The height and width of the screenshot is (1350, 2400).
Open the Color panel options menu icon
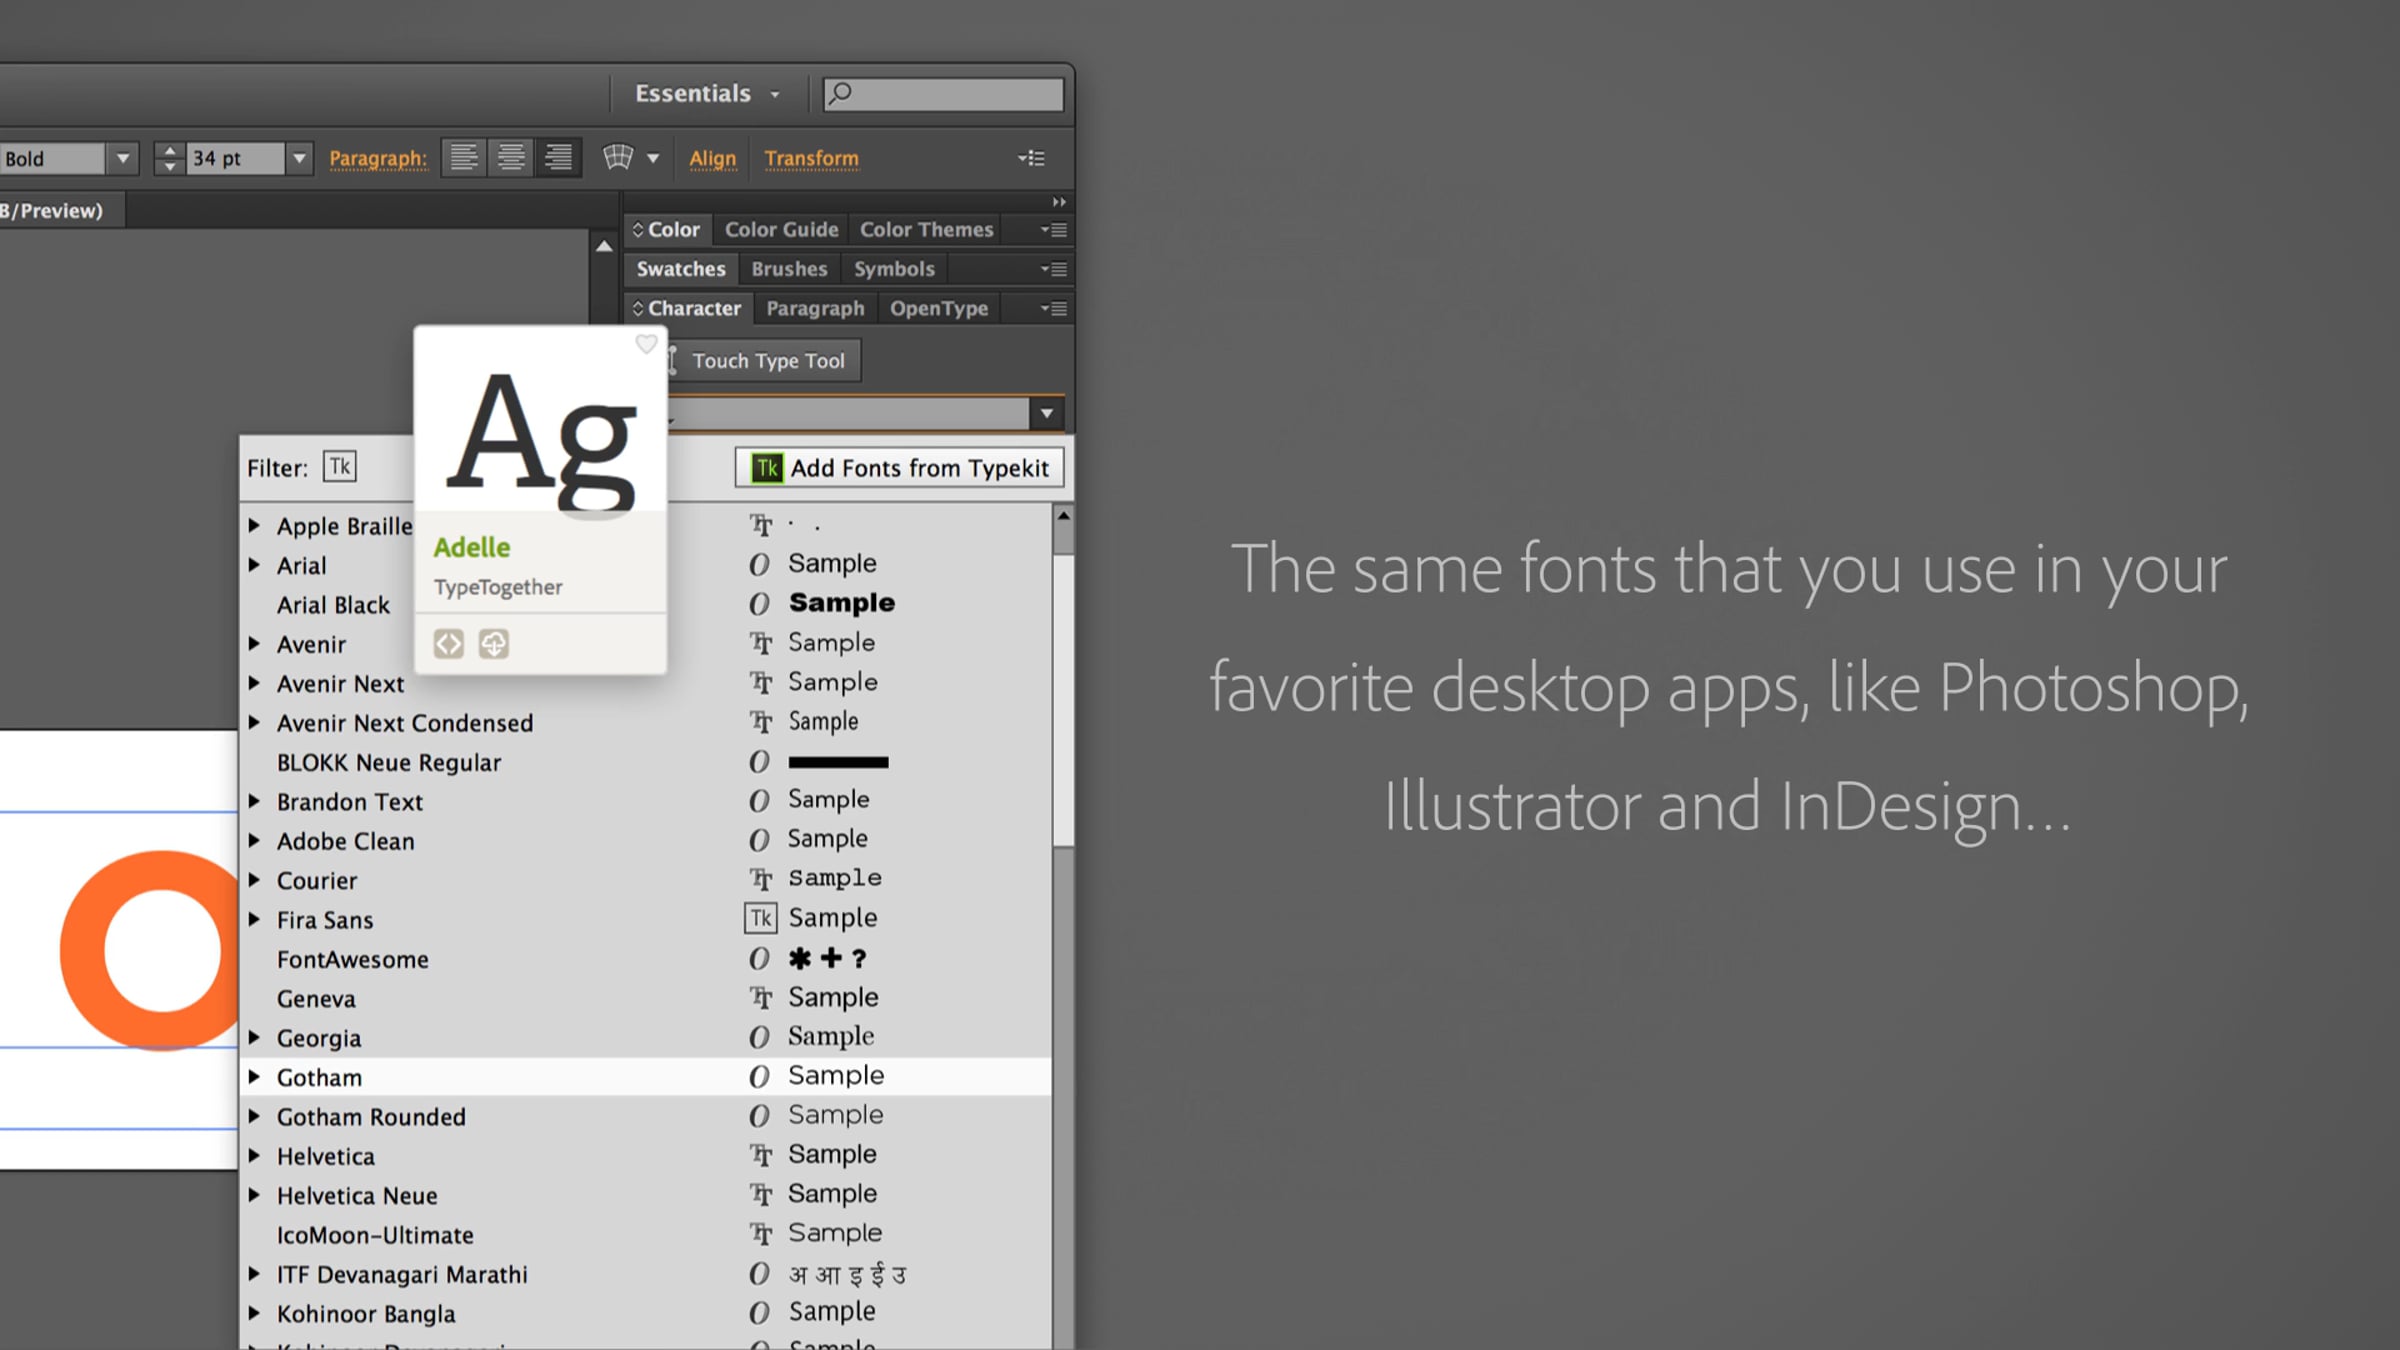tap(1053, 230)
